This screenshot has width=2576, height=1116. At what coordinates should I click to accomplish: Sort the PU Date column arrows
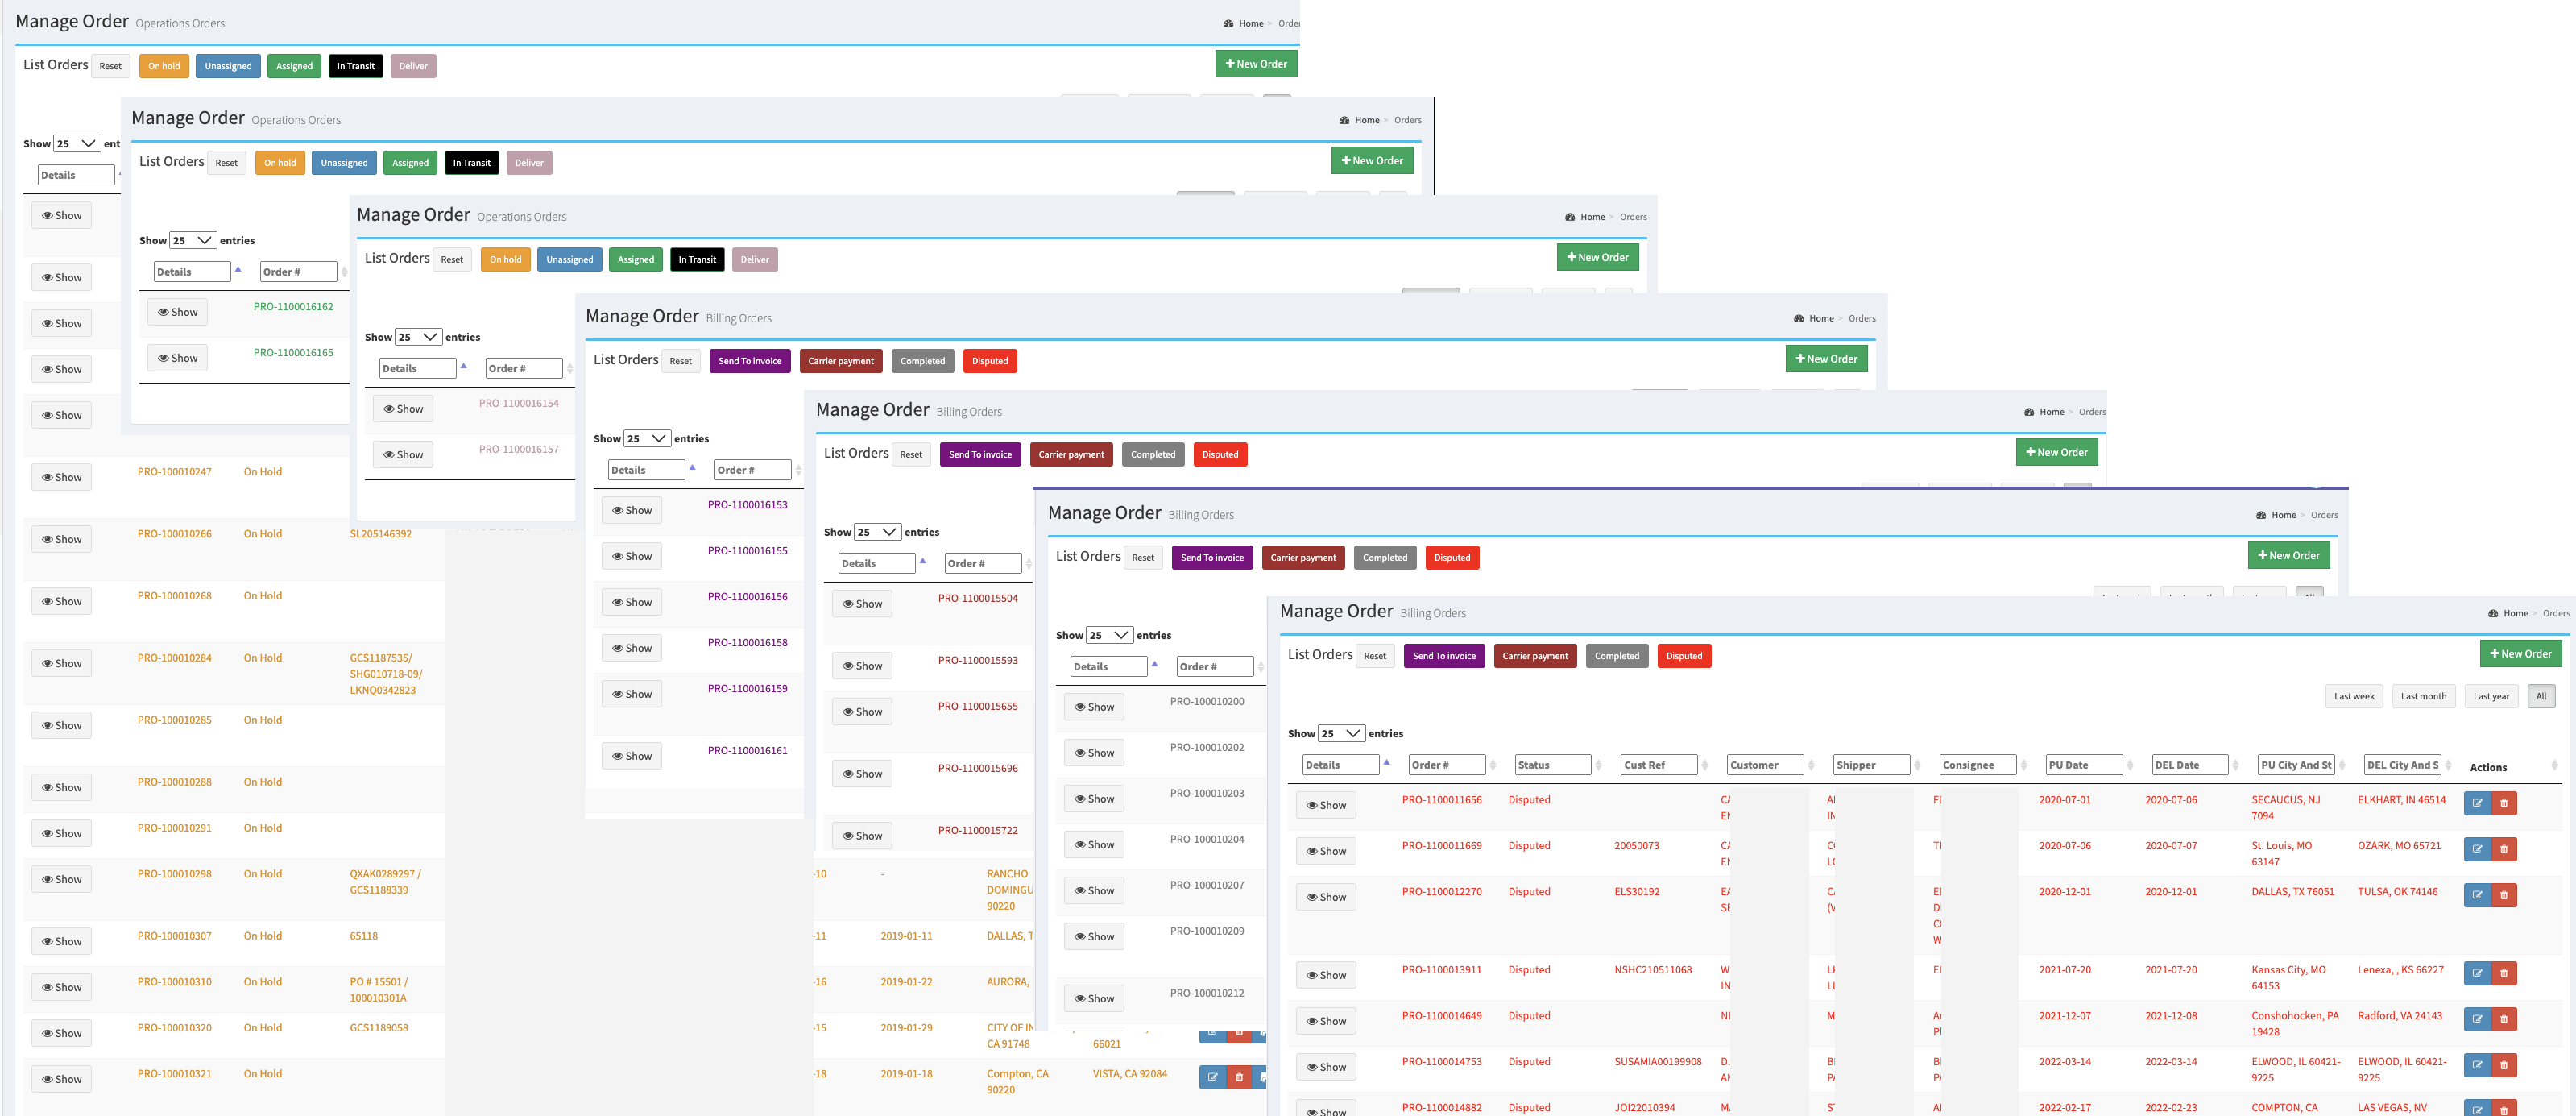tap(2129, 765)
